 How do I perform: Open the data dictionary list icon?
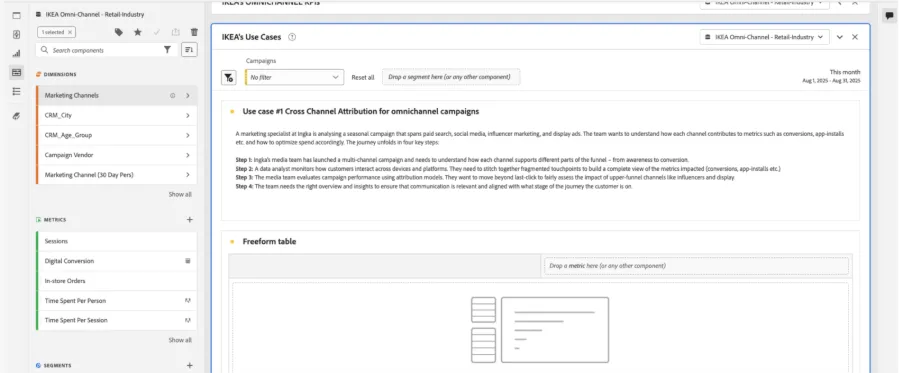point(16,91)
